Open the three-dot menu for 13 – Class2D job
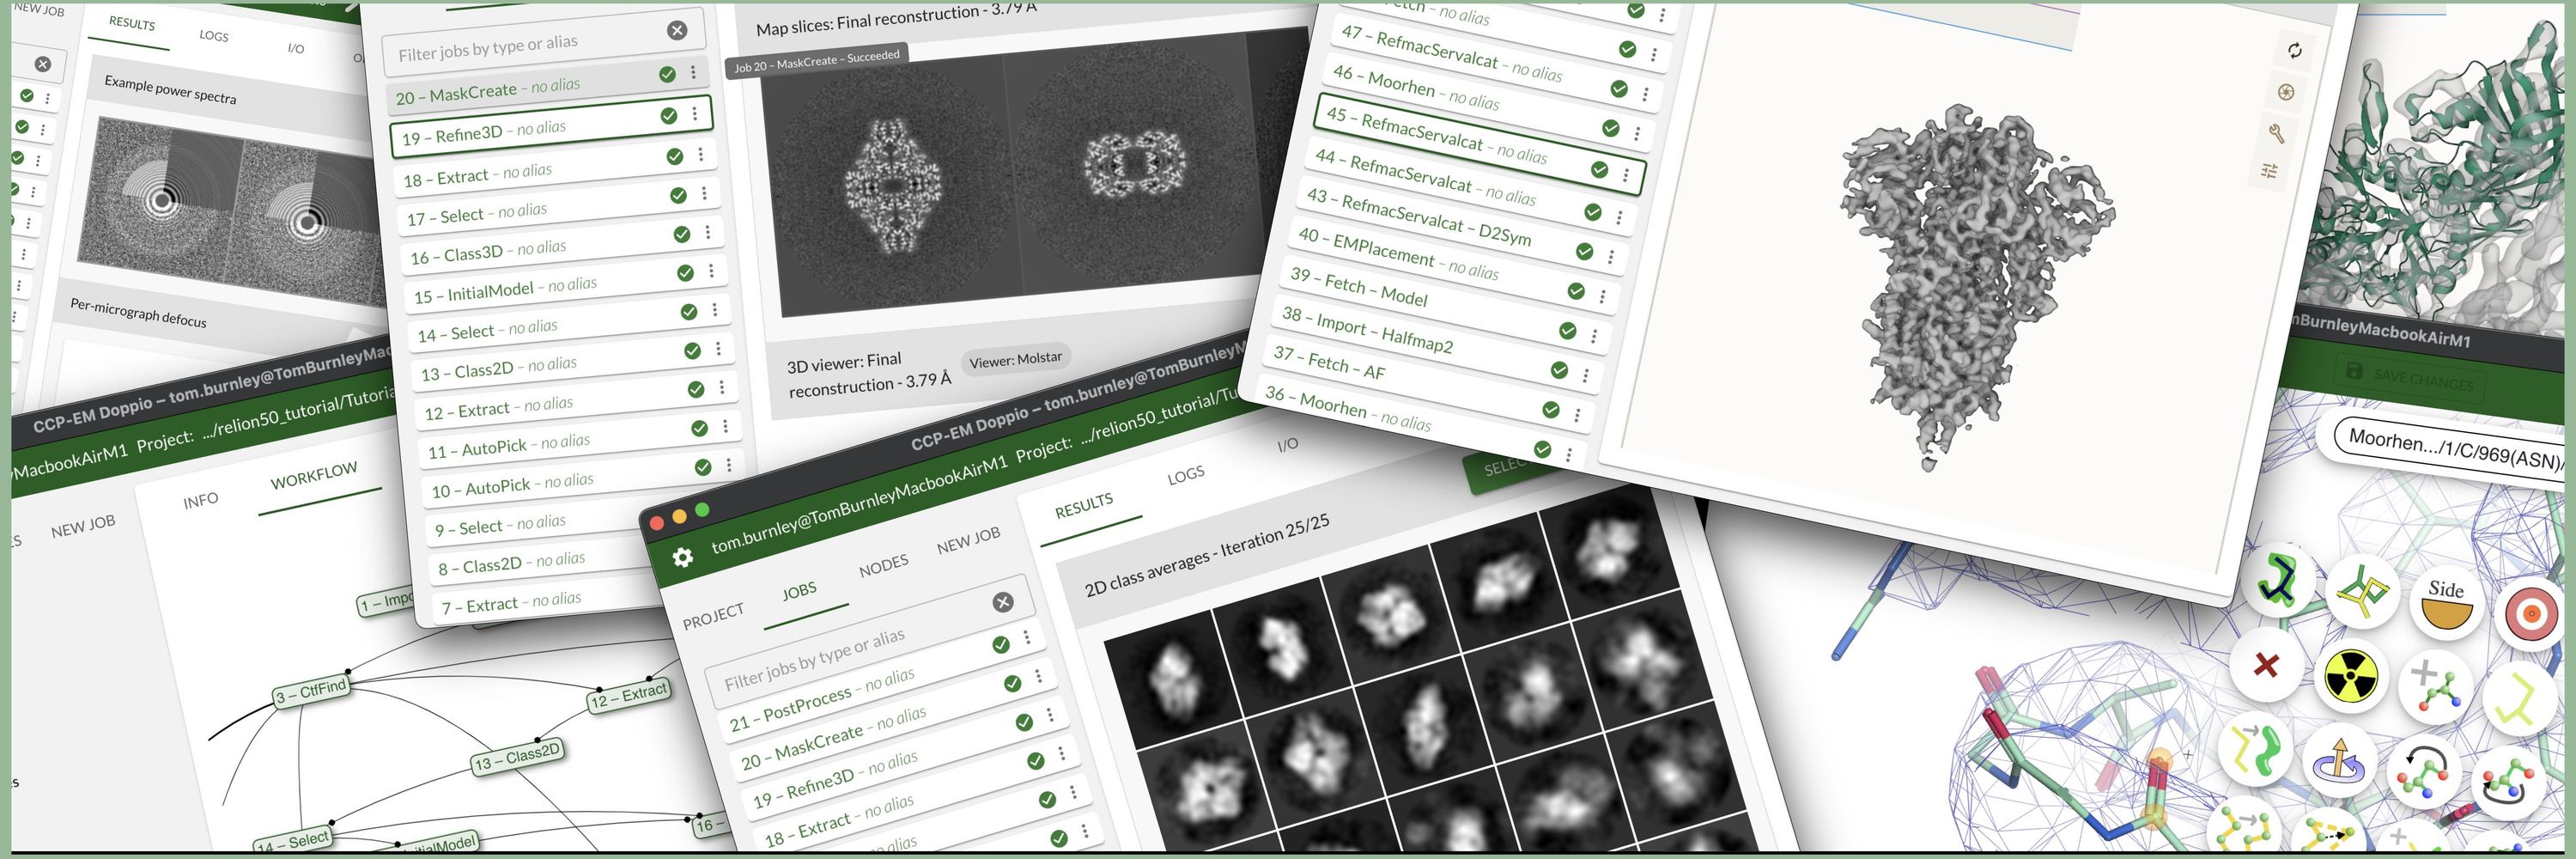2576x859 pixels. coord(718,348)
